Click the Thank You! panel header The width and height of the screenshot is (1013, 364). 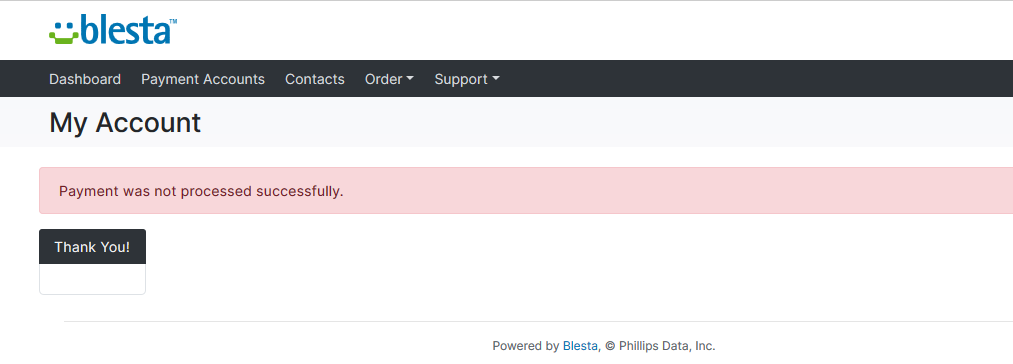click(92, 247)
